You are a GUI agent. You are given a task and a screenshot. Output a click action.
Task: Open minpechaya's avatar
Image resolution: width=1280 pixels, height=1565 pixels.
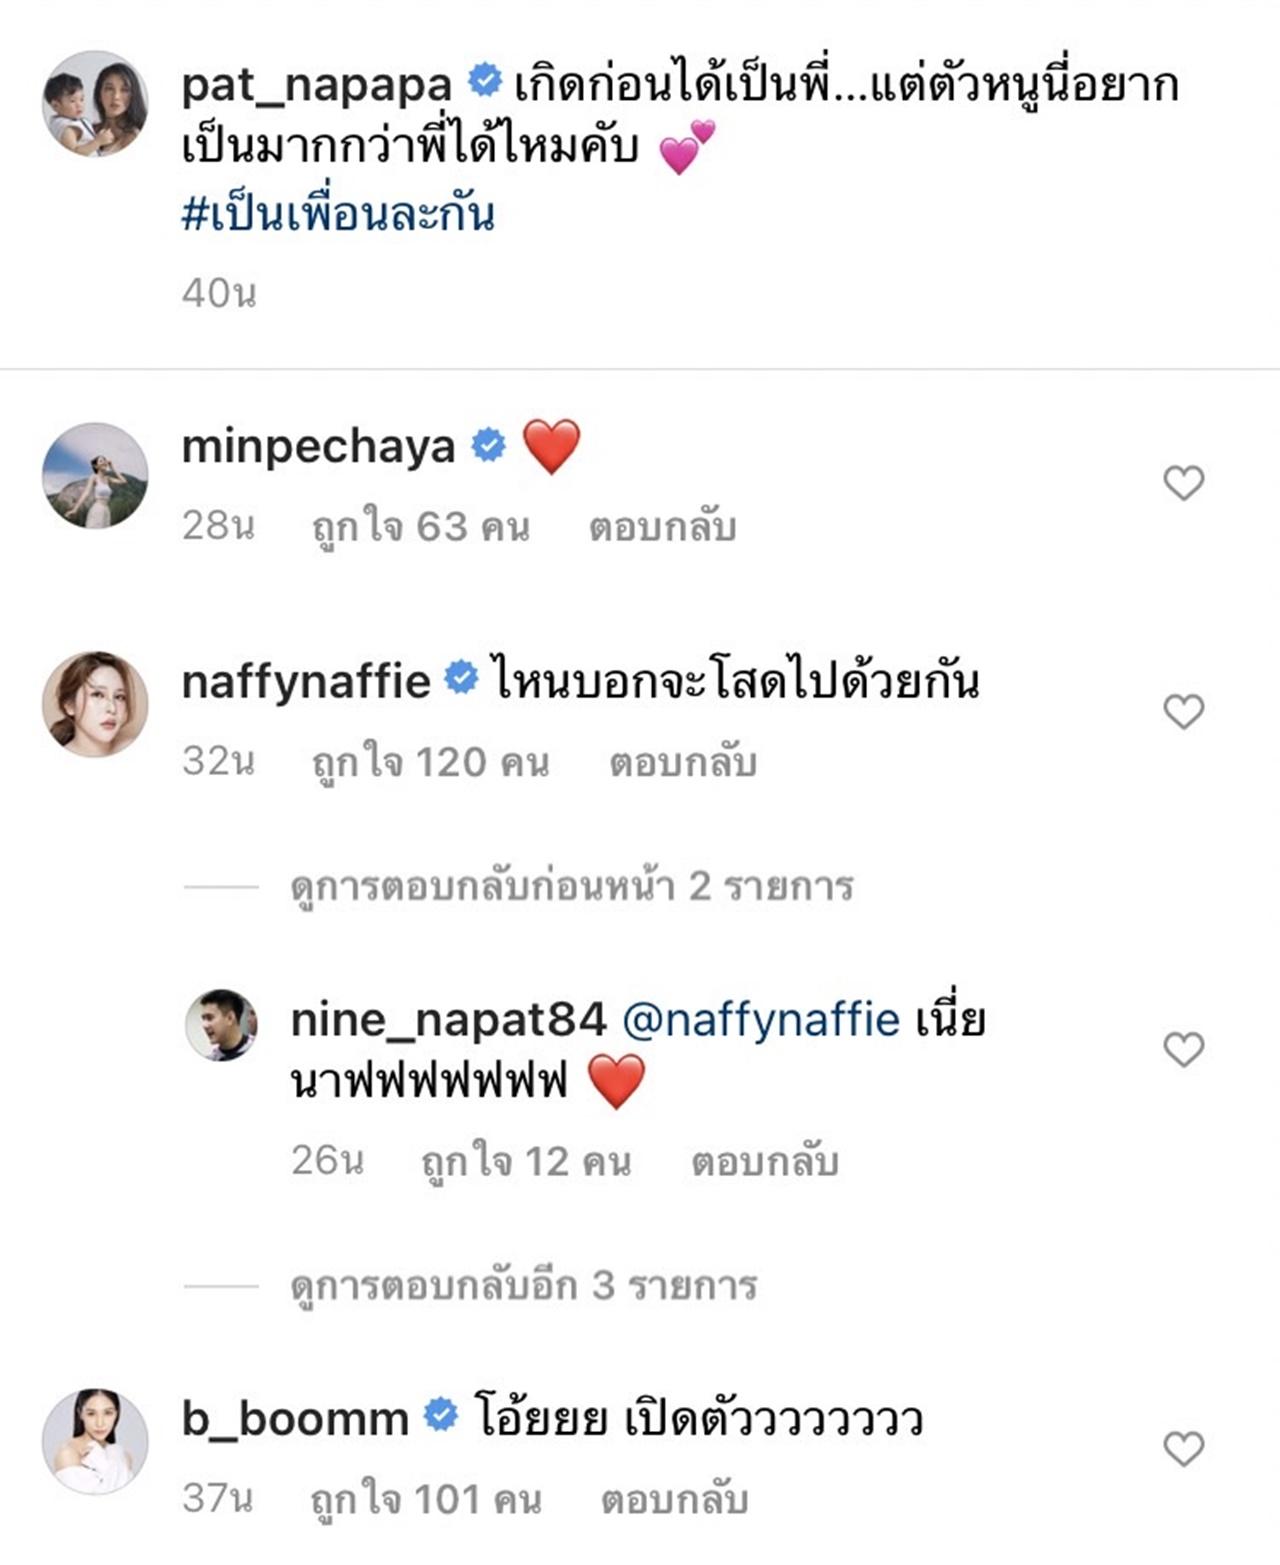(x=95, y=476)
